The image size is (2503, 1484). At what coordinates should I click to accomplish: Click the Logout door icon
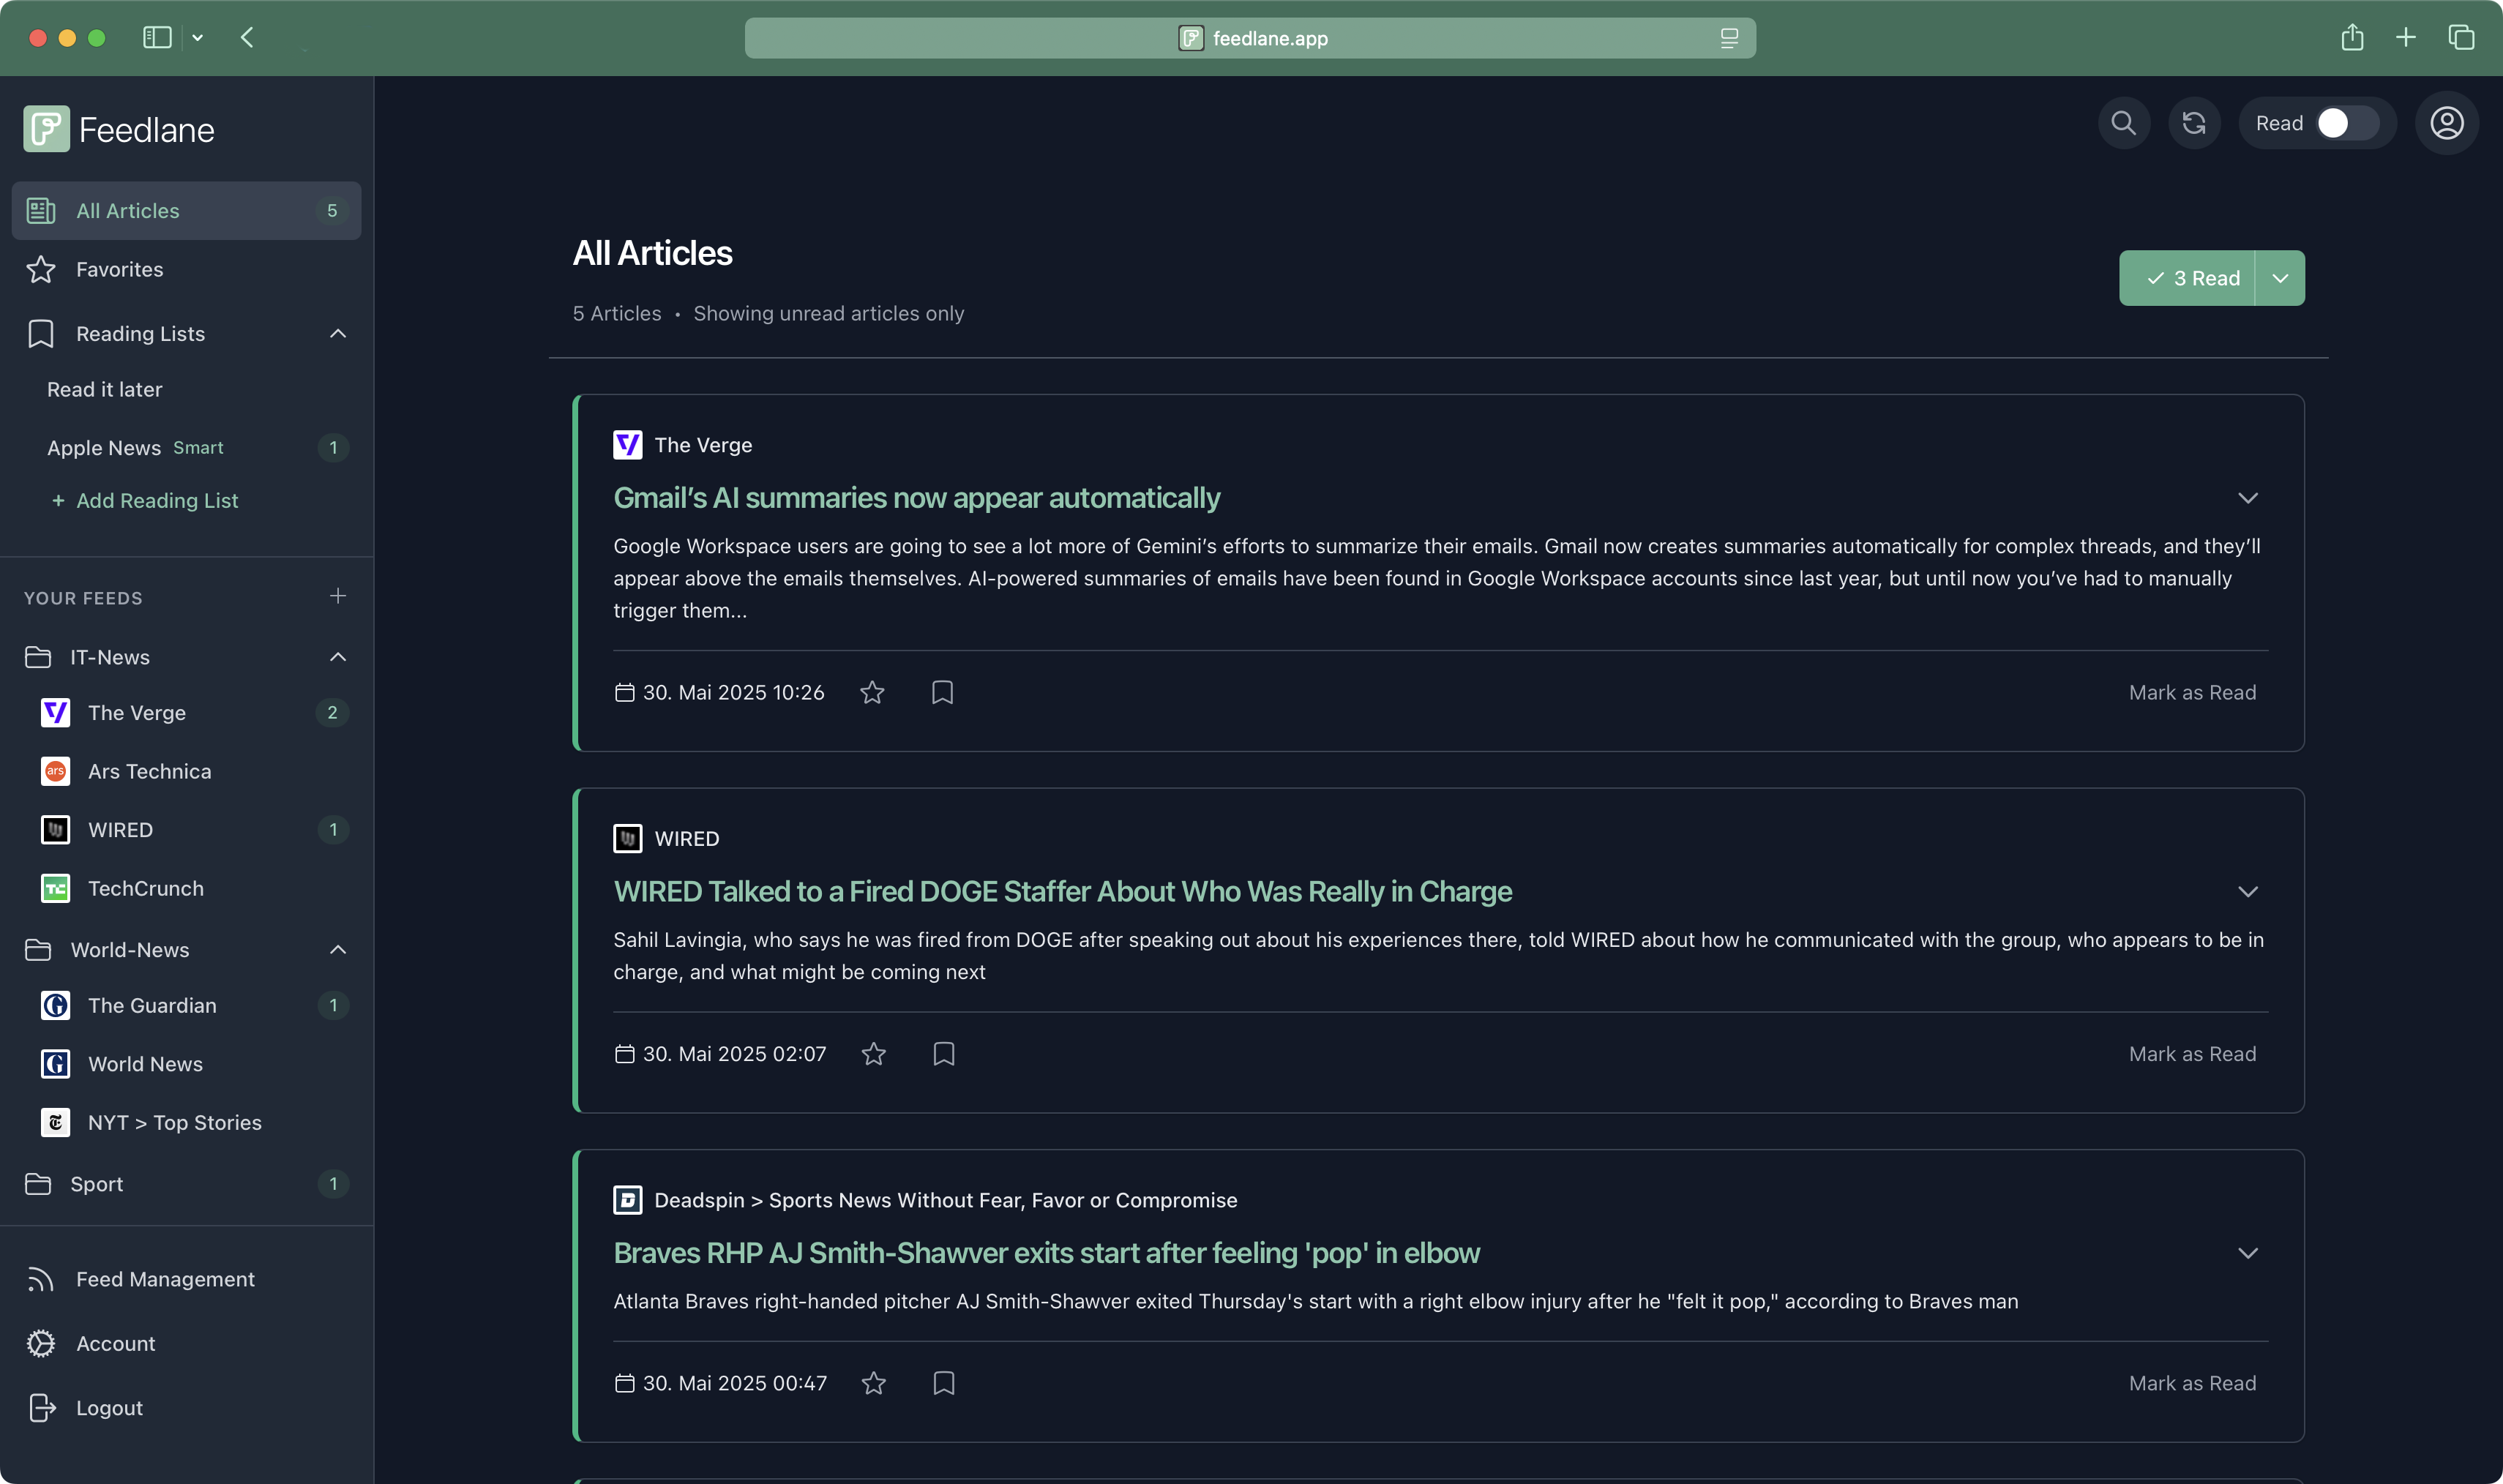[41, 1407]
